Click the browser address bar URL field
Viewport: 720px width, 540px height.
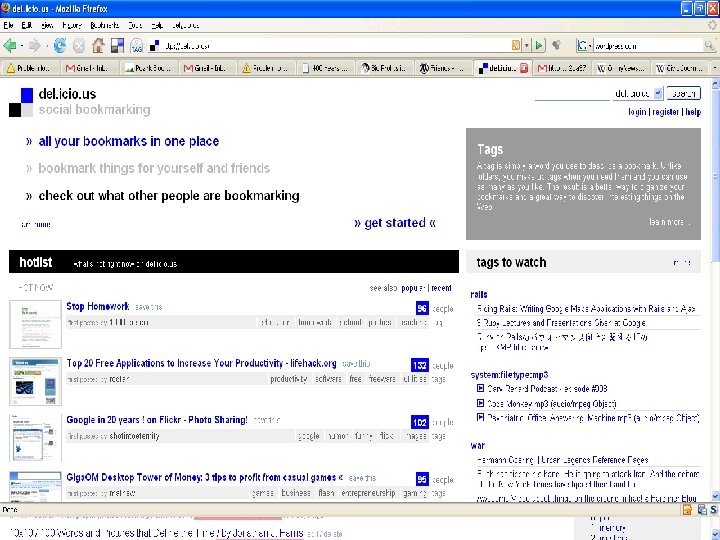tap(335, 45)
